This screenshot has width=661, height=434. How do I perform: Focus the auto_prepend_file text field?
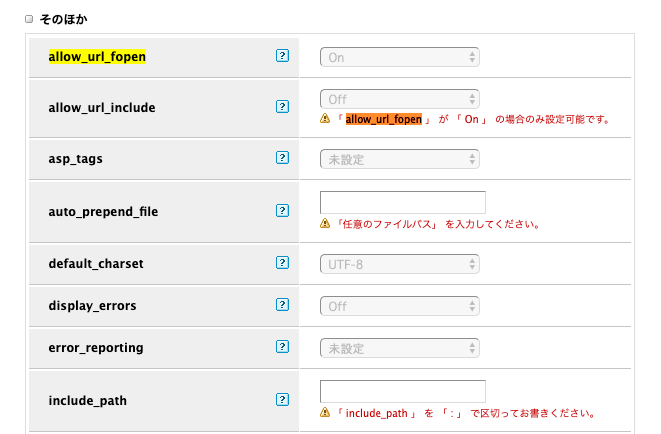tap(403, 202)
